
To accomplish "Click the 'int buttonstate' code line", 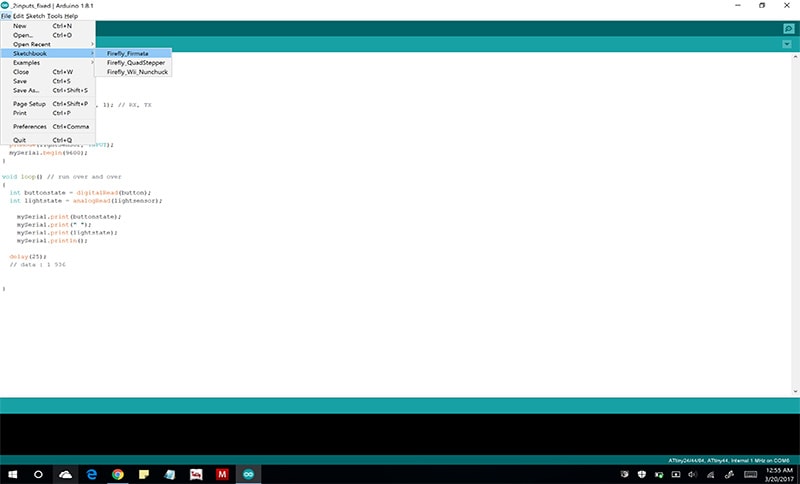I will click(80, 193).
